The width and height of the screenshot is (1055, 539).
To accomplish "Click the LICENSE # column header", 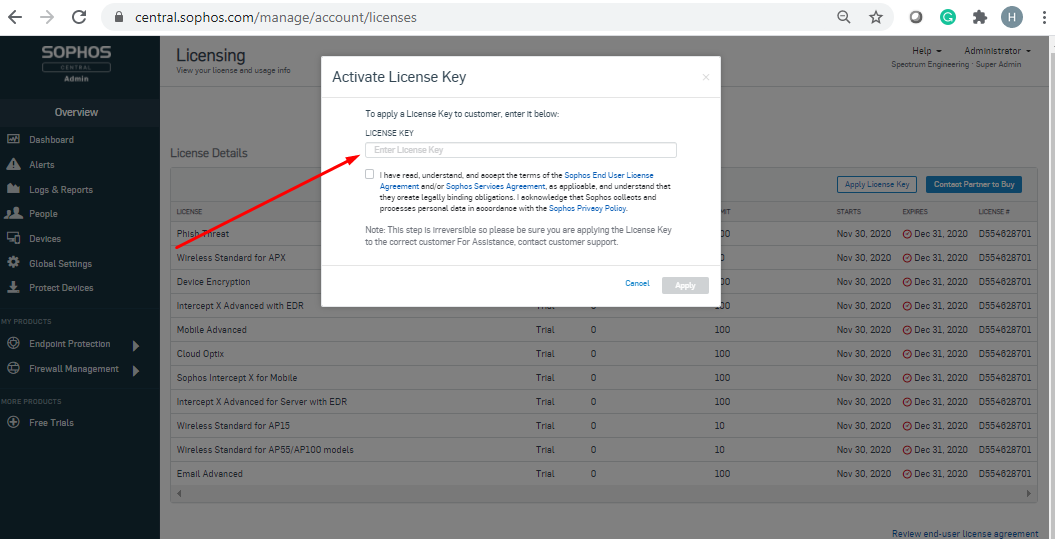I will (994, 212).
